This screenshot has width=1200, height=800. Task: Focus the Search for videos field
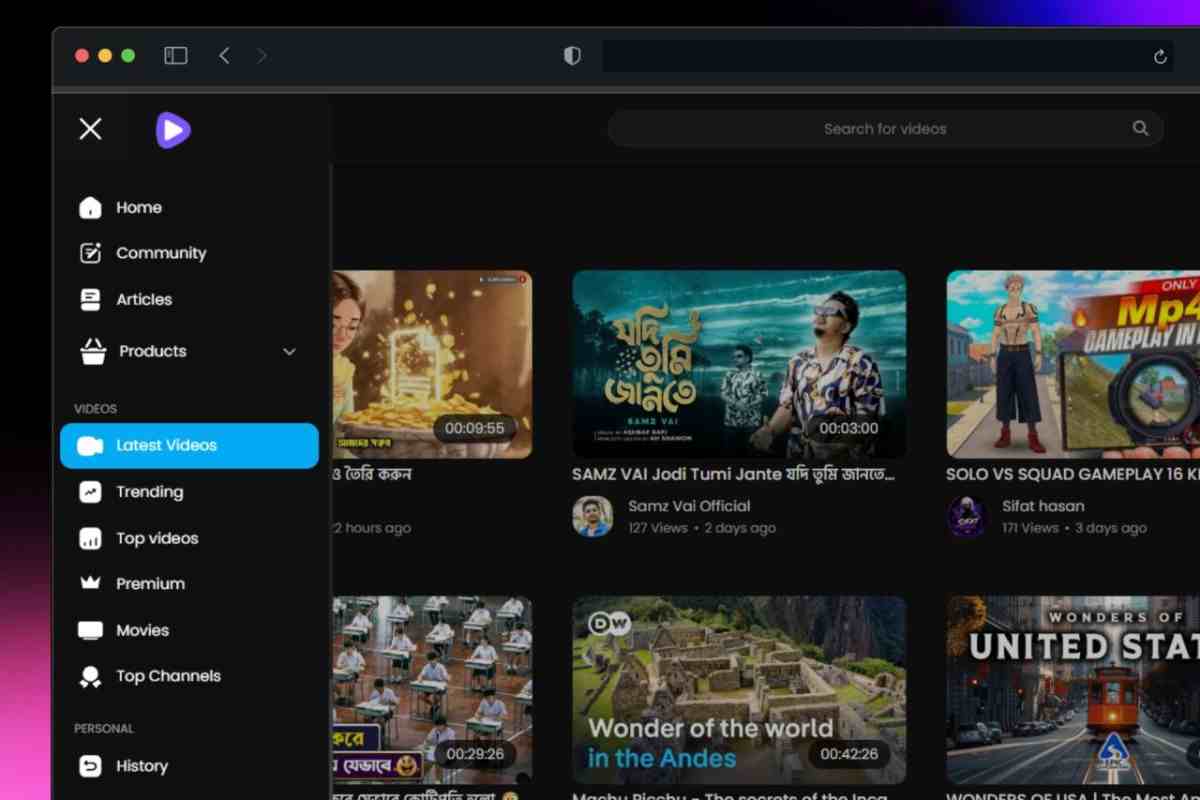coord(885,128)
